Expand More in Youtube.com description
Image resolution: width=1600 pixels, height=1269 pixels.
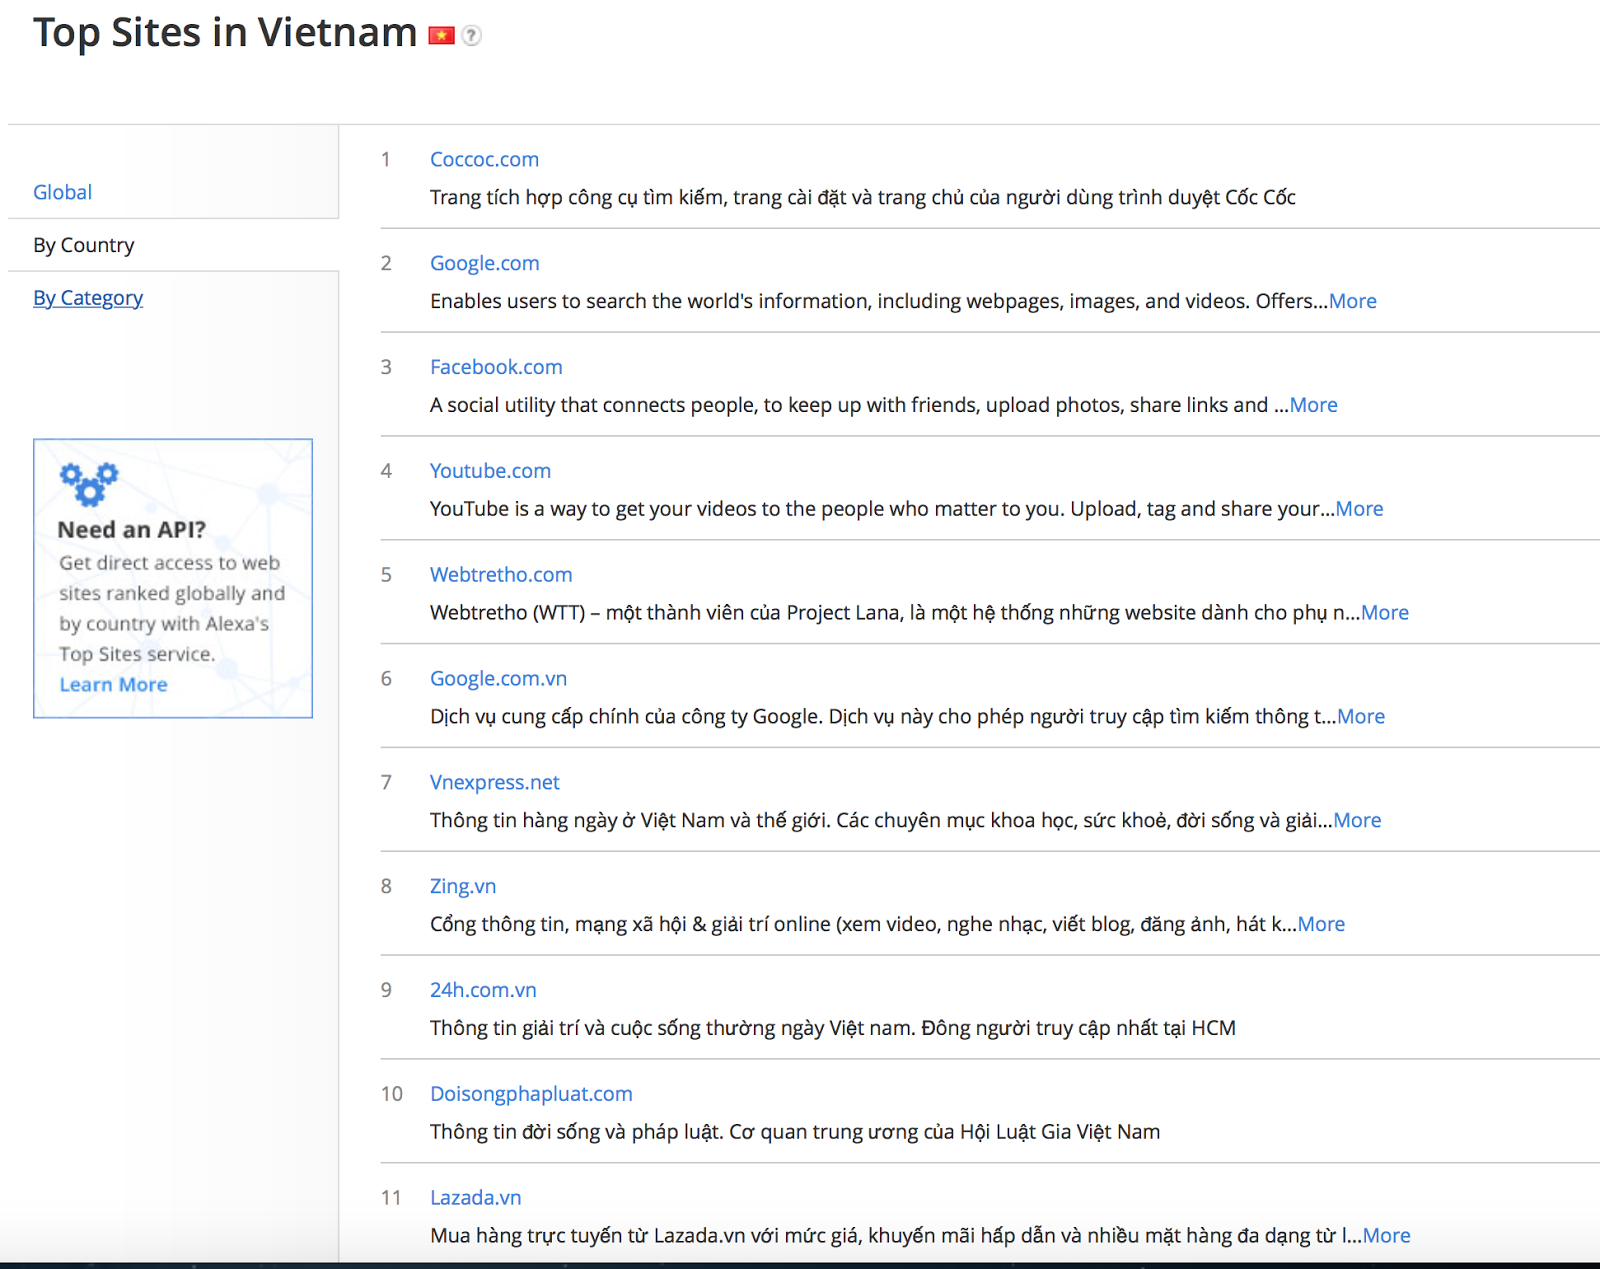(x=1360, y=509)
